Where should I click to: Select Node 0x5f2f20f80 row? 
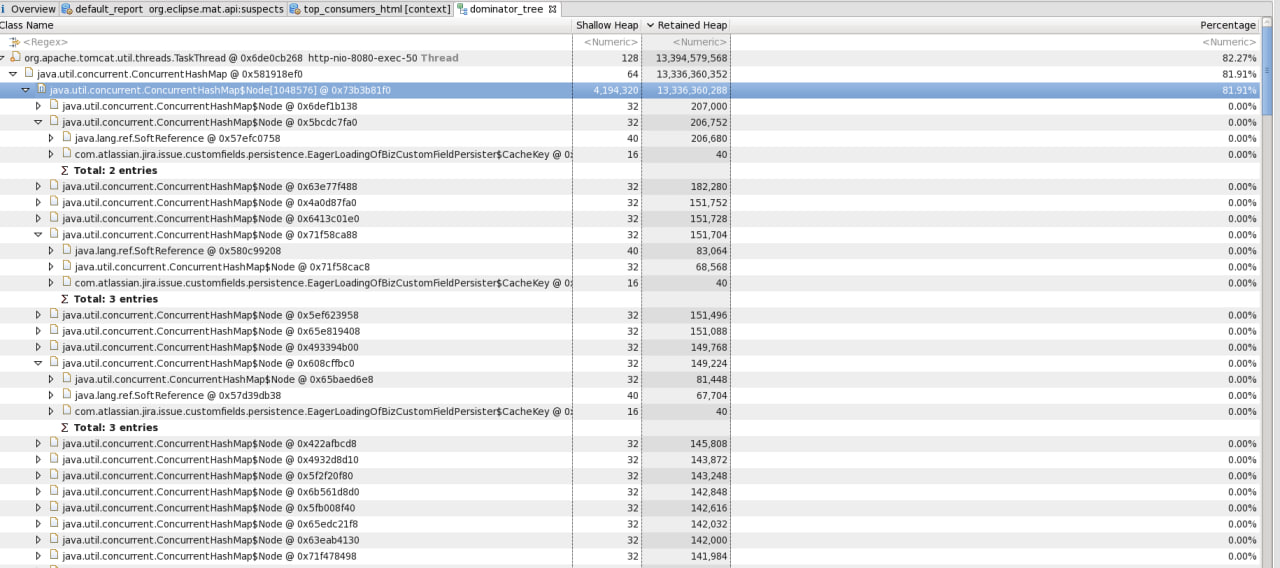[630, 475]
